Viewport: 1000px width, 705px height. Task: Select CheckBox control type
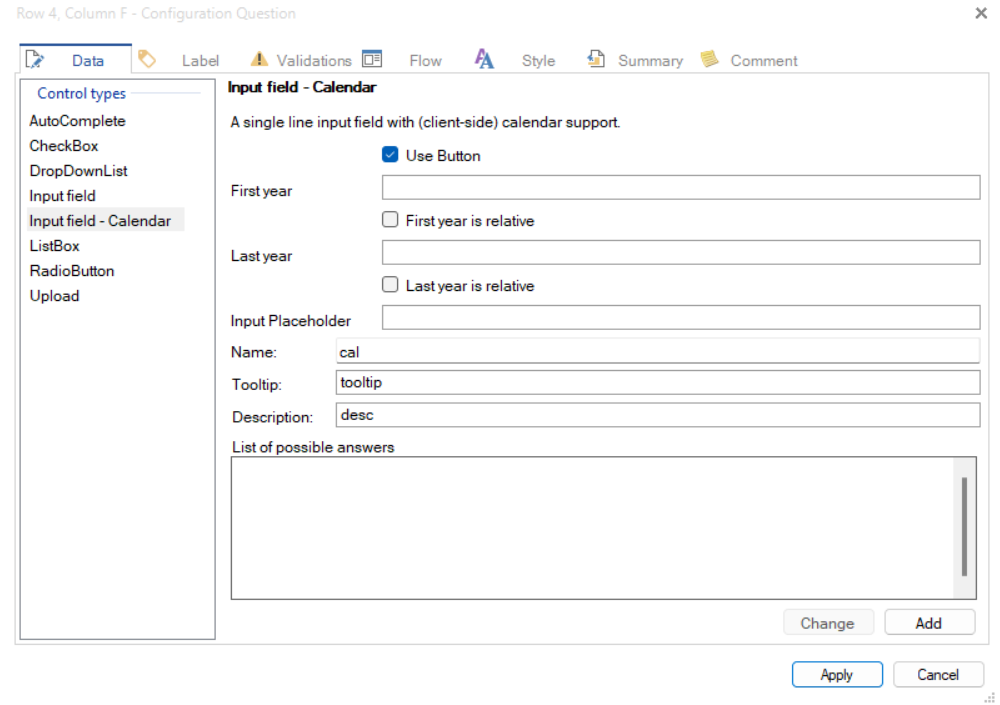64,145
